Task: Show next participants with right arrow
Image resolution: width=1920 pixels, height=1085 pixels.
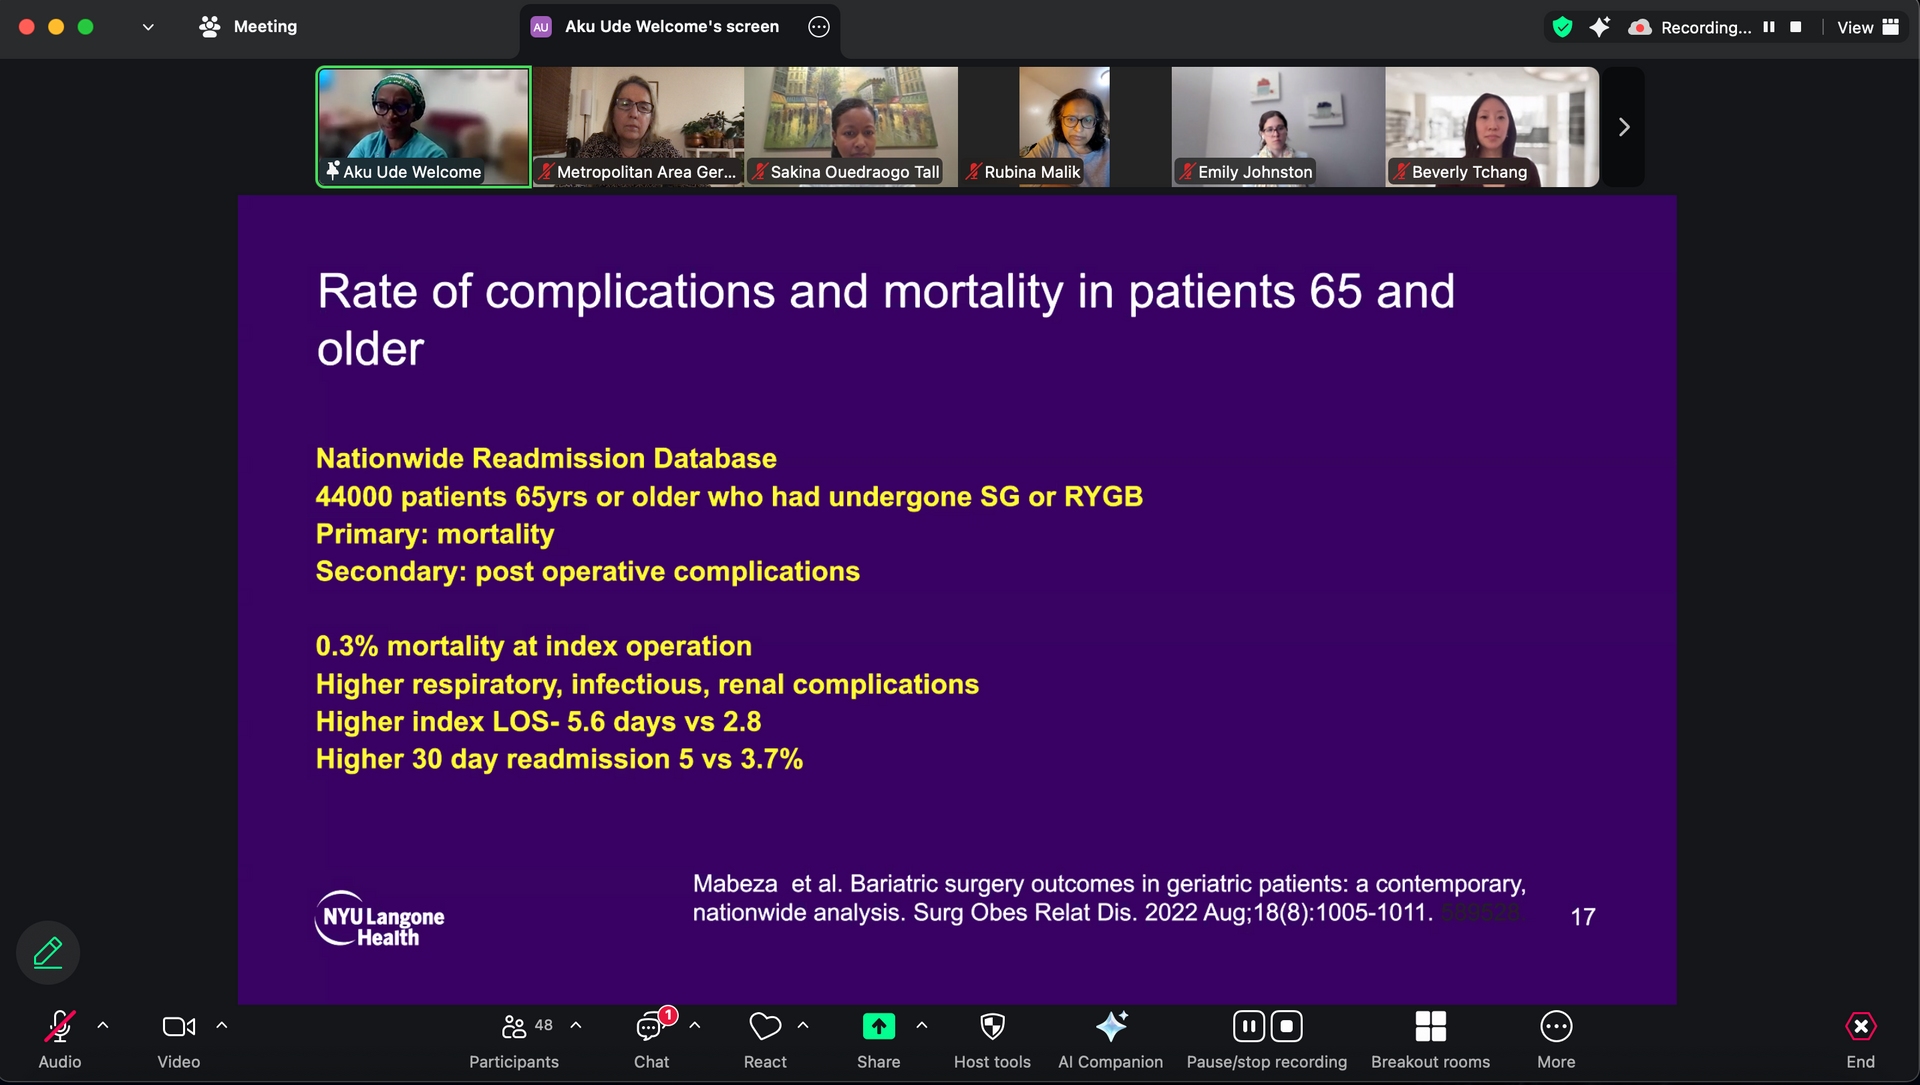Action: pos(1624,127)
